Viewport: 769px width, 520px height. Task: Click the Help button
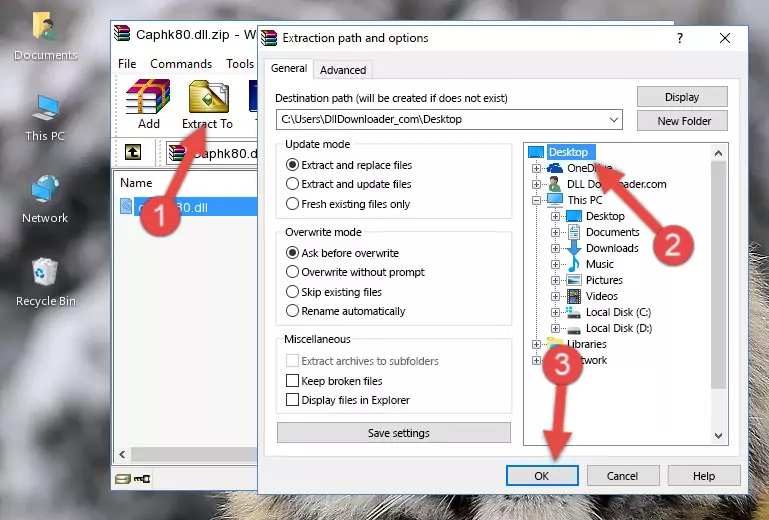pyautogui.click(x=704, y=476)
